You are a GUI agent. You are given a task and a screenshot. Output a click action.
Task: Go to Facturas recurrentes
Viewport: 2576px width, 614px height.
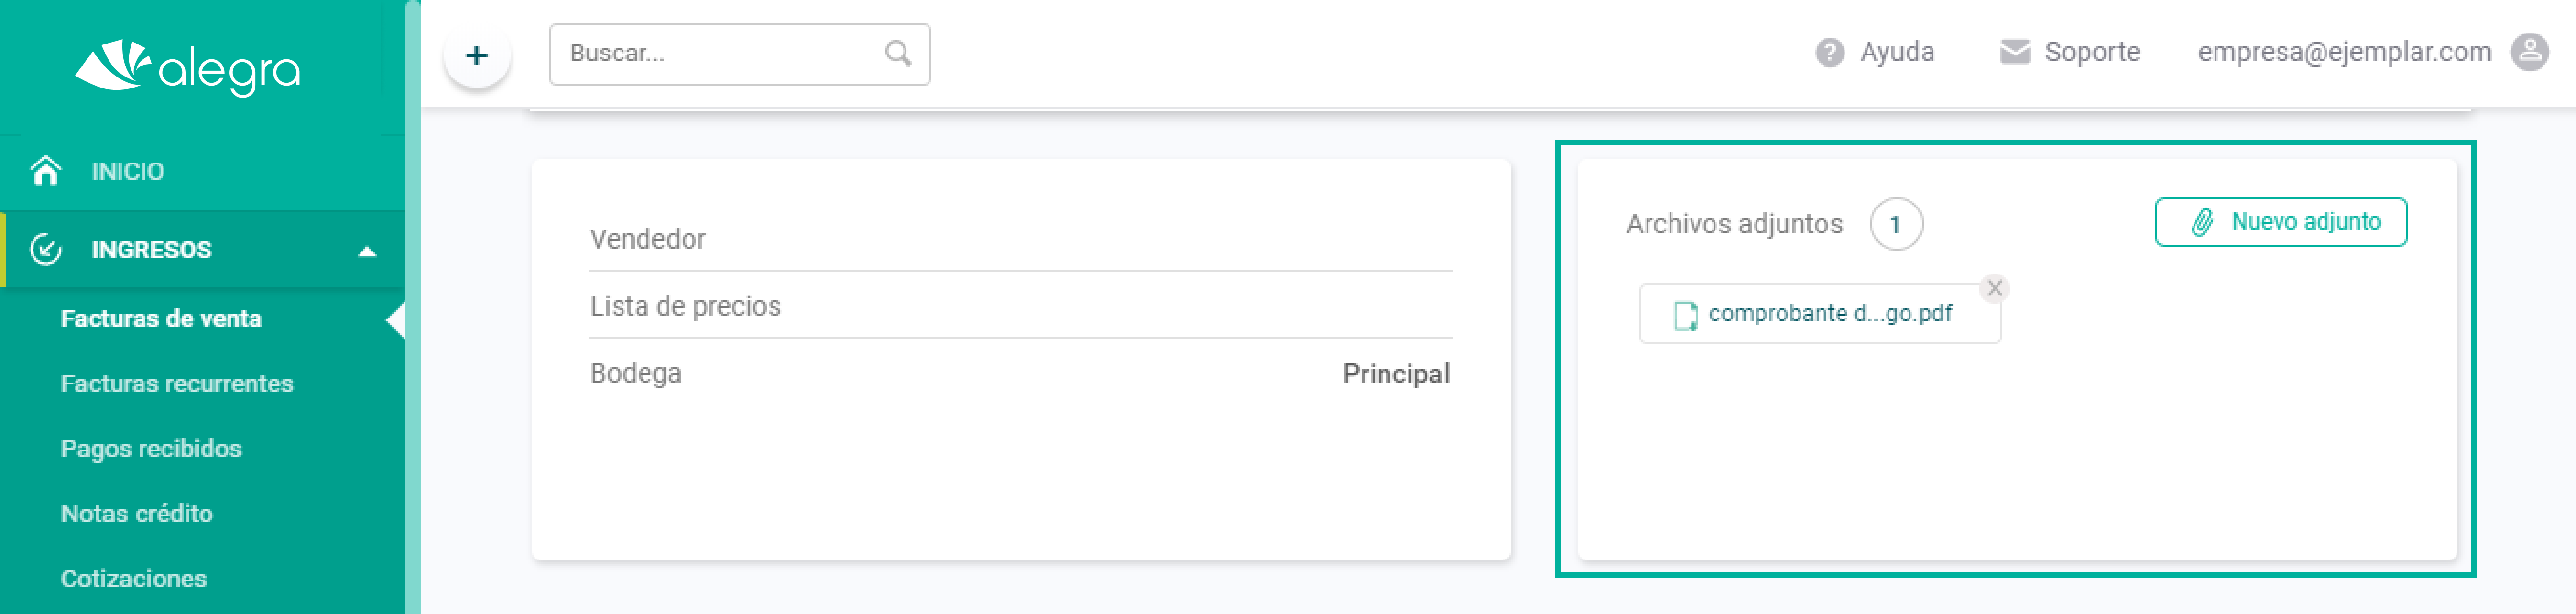click(177, 384)
